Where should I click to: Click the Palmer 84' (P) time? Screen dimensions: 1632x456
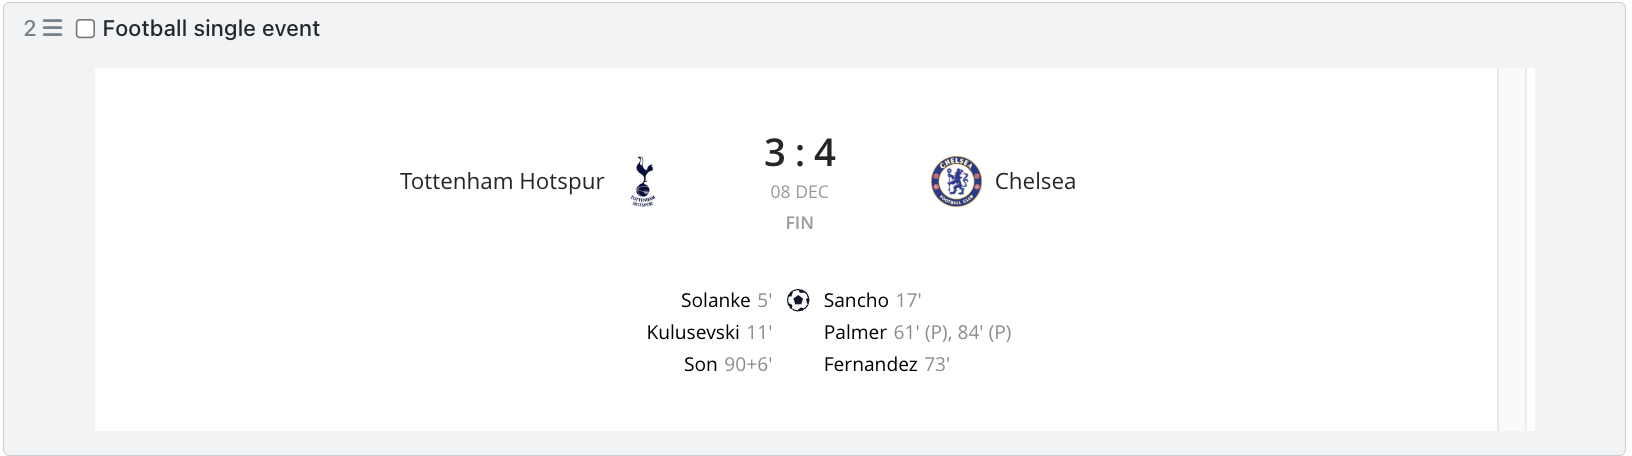point(985,332)
